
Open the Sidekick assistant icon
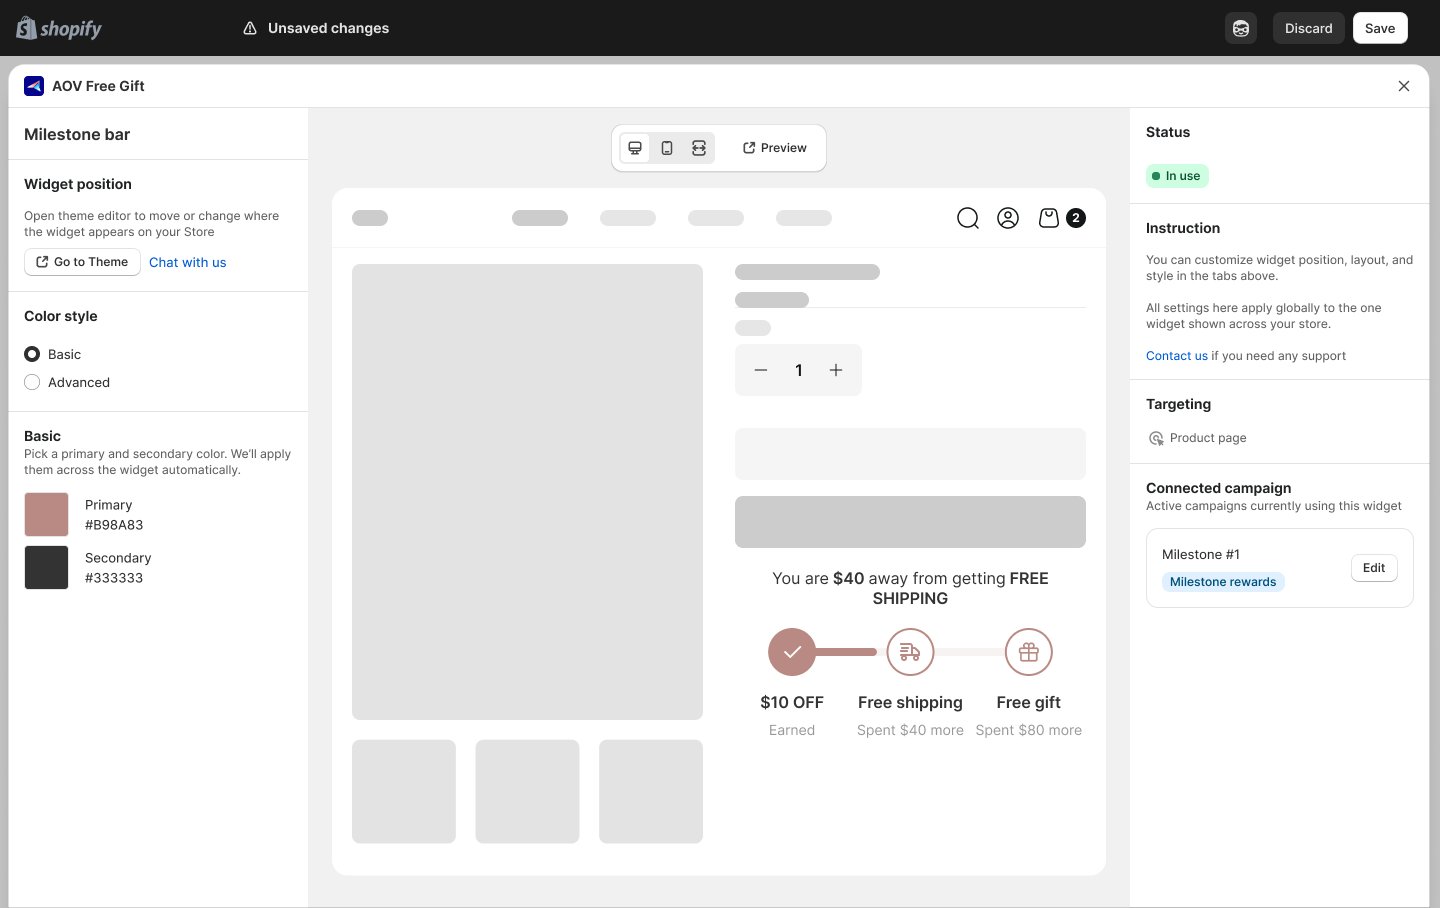(x=1241, y=28)
